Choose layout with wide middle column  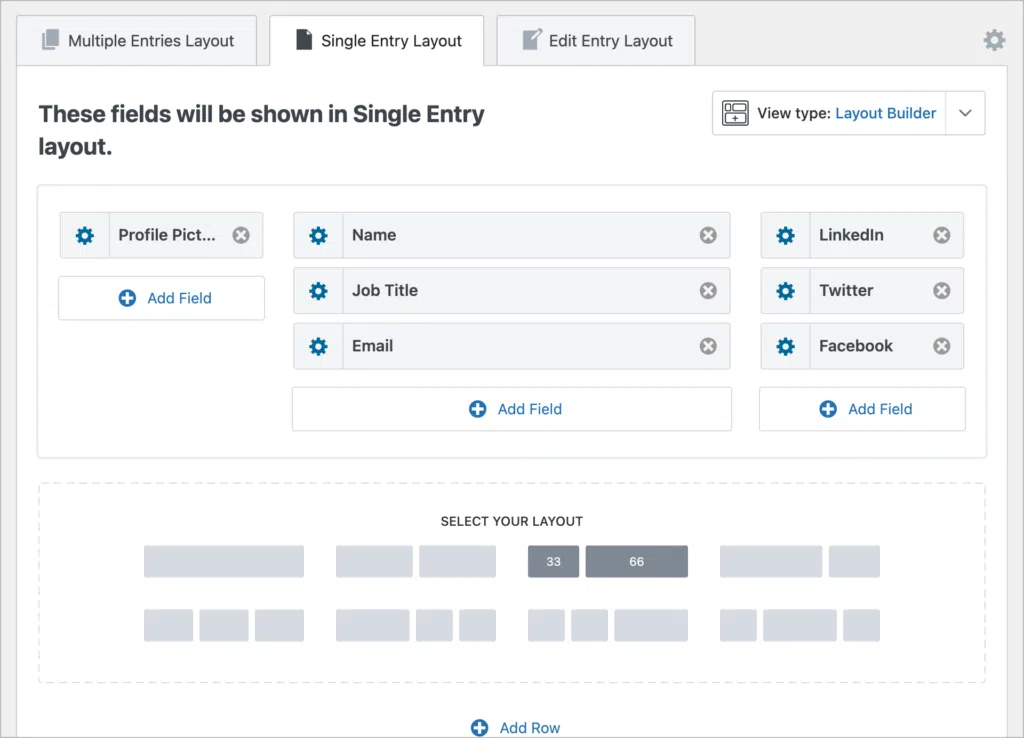point(800,626)
